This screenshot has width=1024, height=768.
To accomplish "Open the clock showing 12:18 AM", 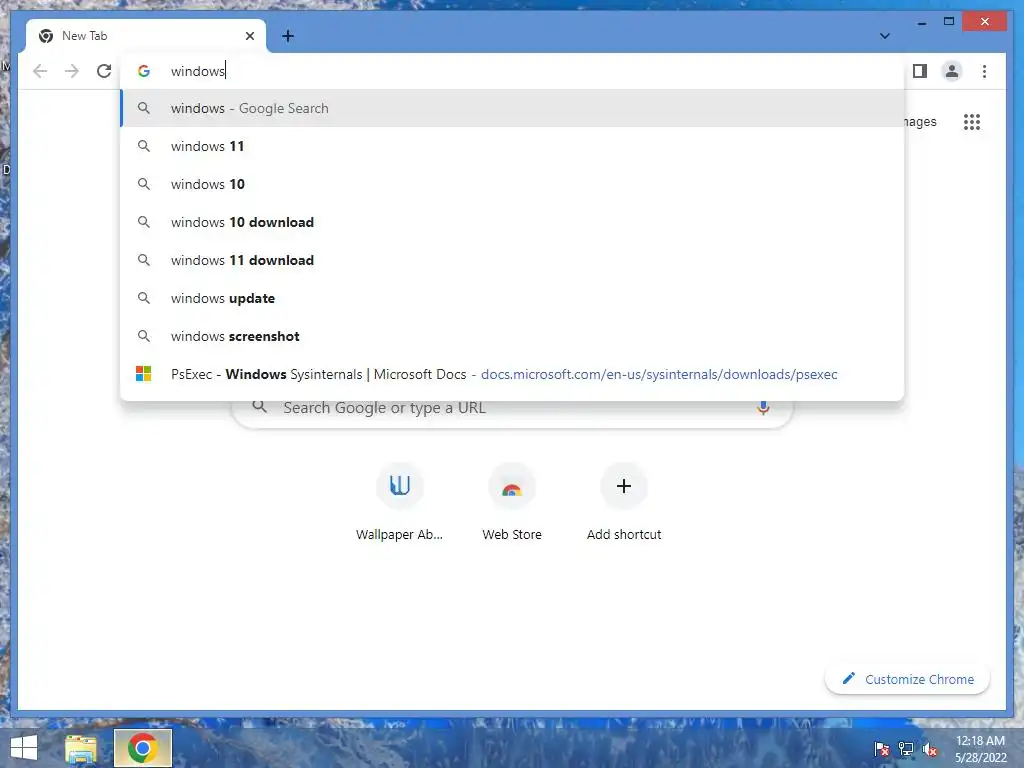I will 980,749.
